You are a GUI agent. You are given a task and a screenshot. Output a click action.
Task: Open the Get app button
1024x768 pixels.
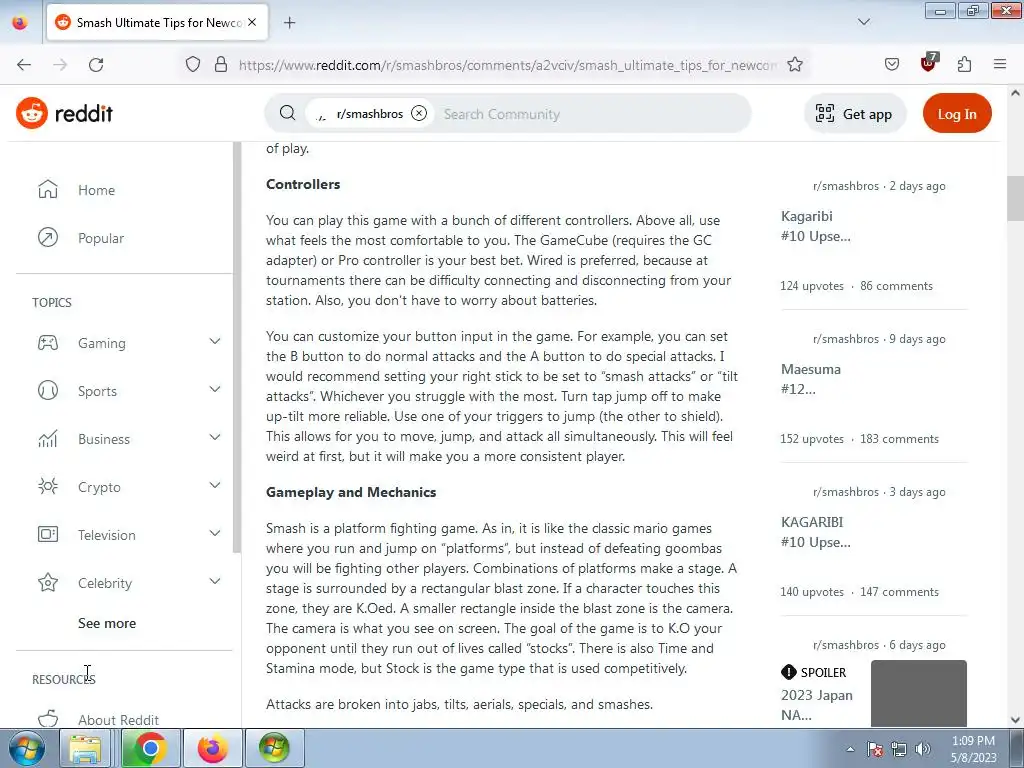[854, 114]
